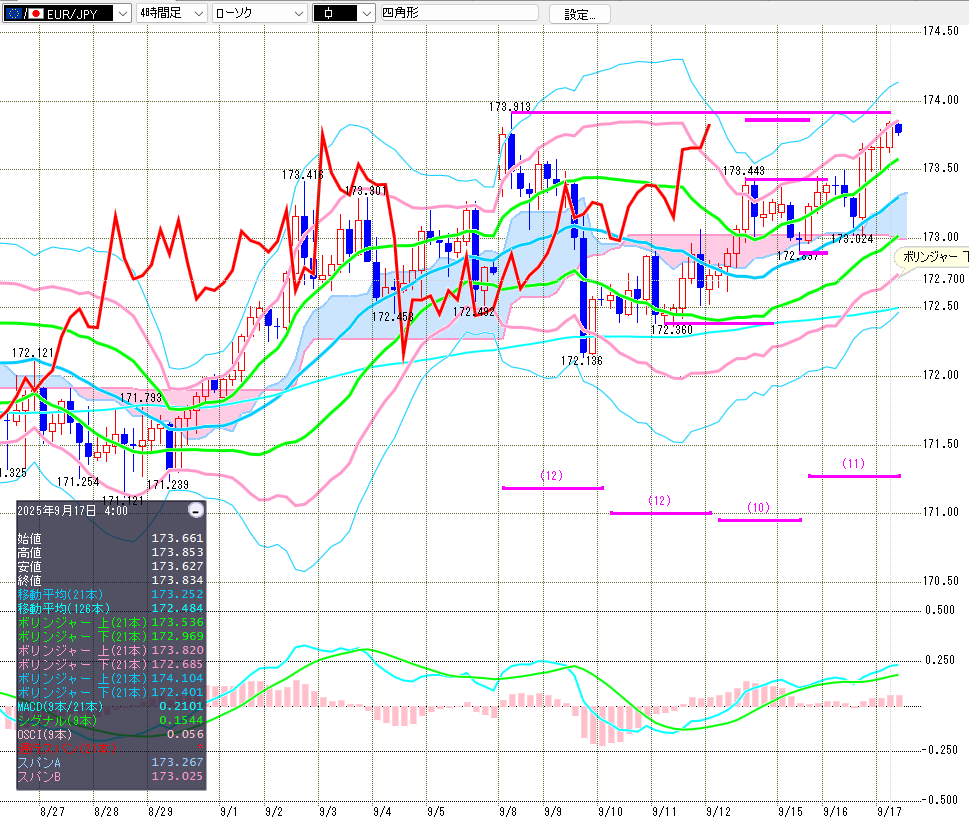Screen dimensions: 969x821
Task: Select the magenta (11) range marker
Action: [x=853, y=464]
